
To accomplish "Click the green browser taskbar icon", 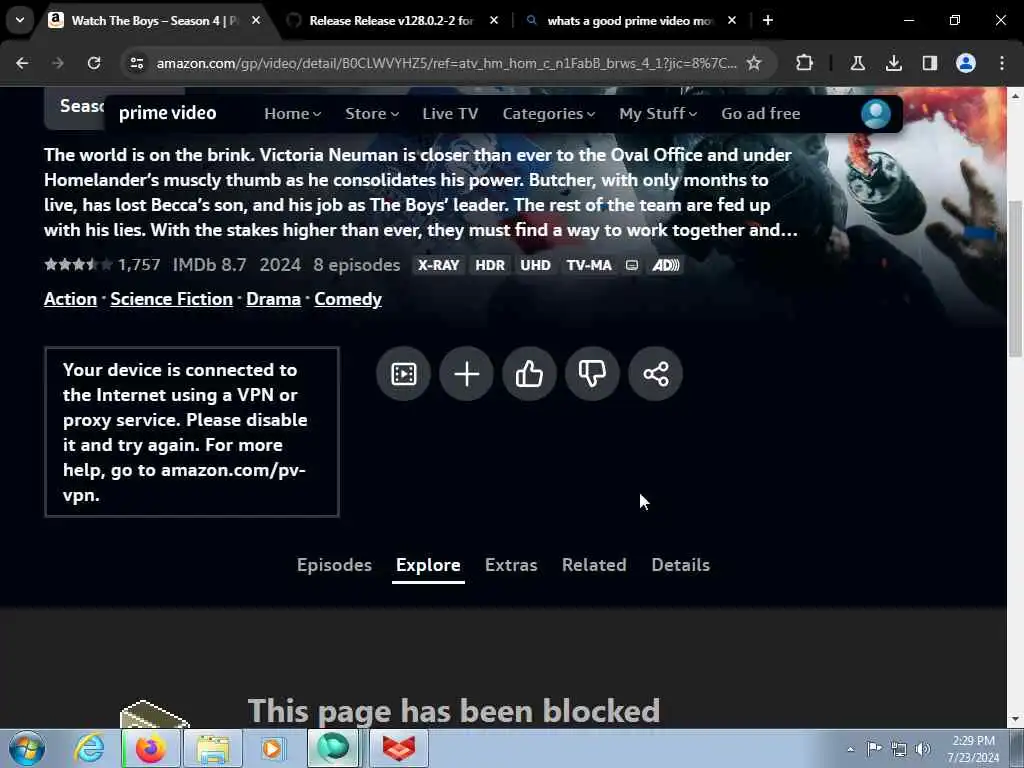I will 334,748.
